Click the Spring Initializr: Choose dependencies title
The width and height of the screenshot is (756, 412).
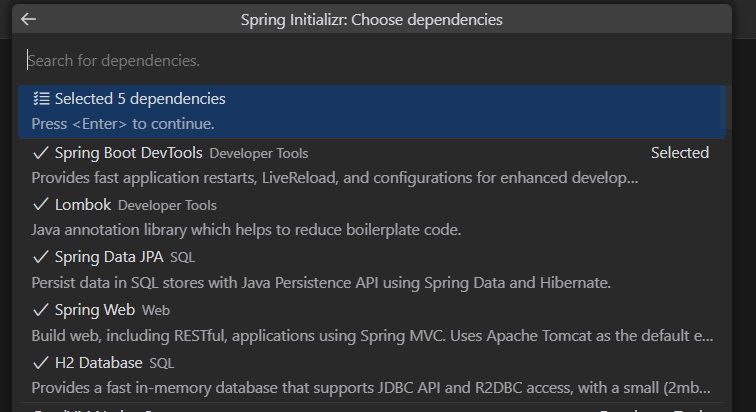(372, 19)
